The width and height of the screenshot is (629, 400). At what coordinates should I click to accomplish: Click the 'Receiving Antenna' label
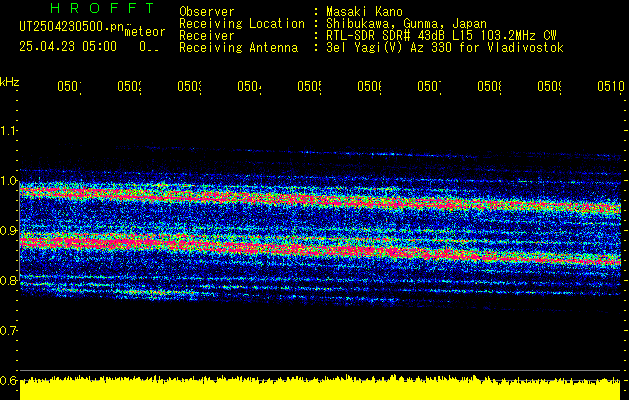[x=239, y=48]
